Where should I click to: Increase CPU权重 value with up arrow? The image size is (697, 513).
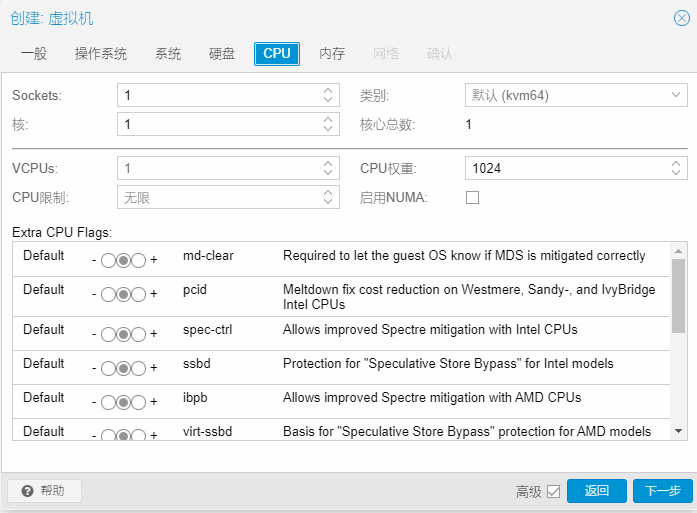tap(676, 164)
